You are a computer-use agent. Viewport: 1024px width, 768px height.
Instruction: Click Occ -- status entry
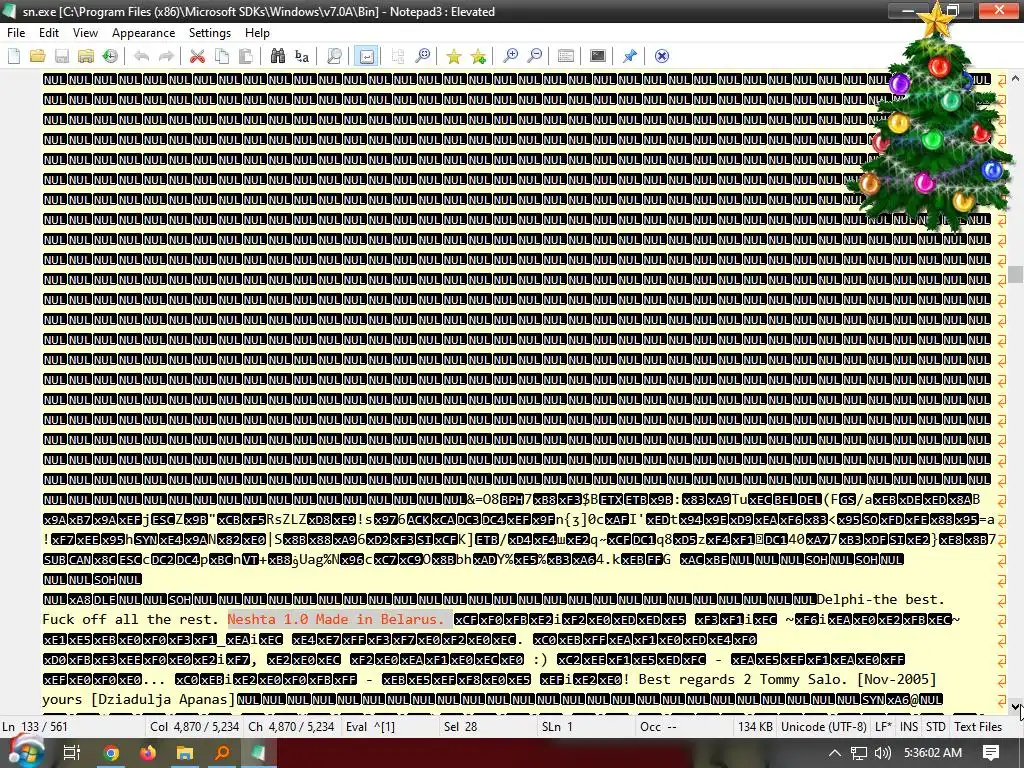coord(658,727)
